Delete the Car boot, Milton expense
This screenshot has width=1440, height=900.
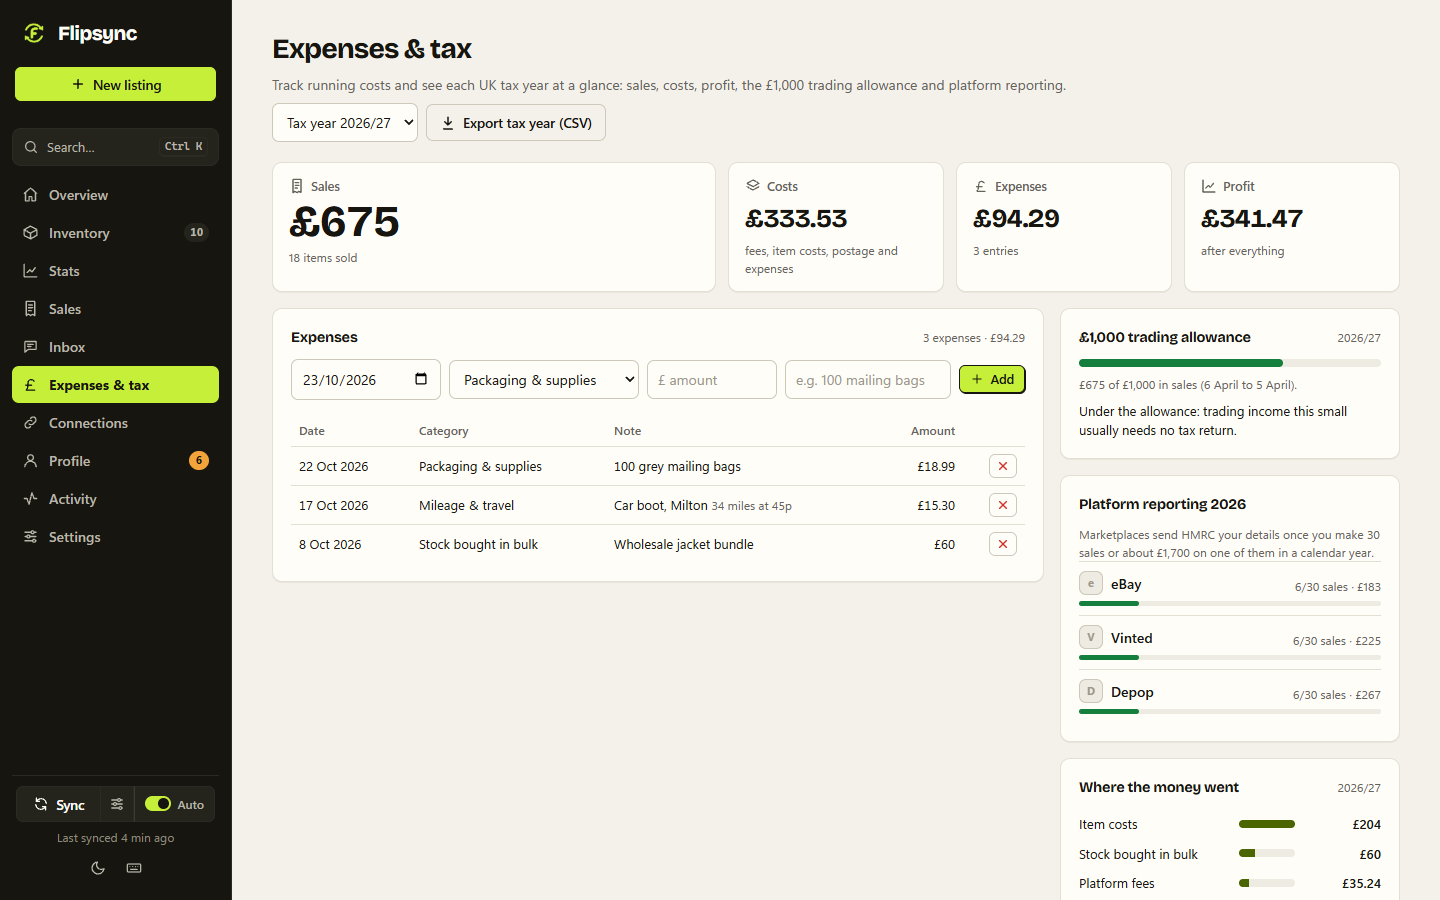click(x=1003, y=505)
